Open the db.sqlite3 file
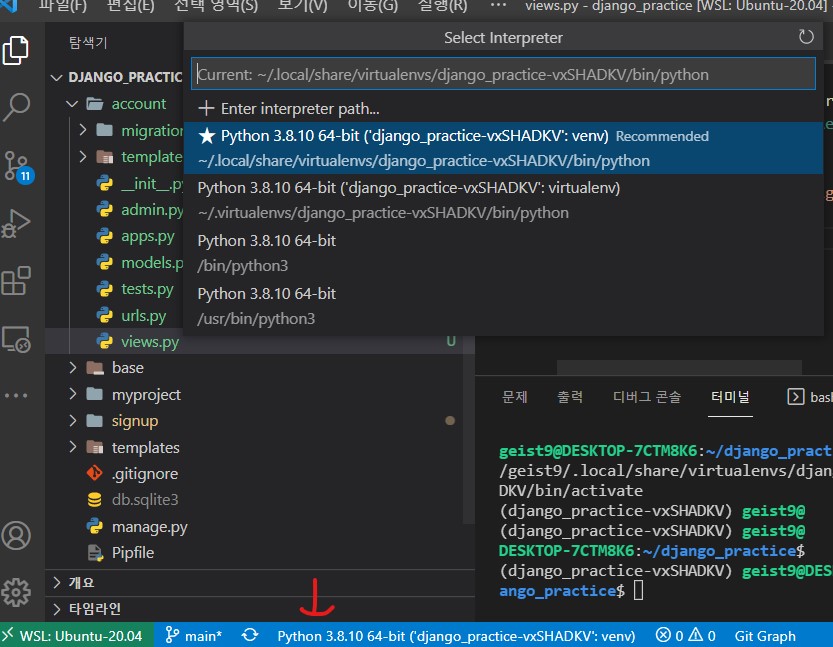 coord(144,500)
